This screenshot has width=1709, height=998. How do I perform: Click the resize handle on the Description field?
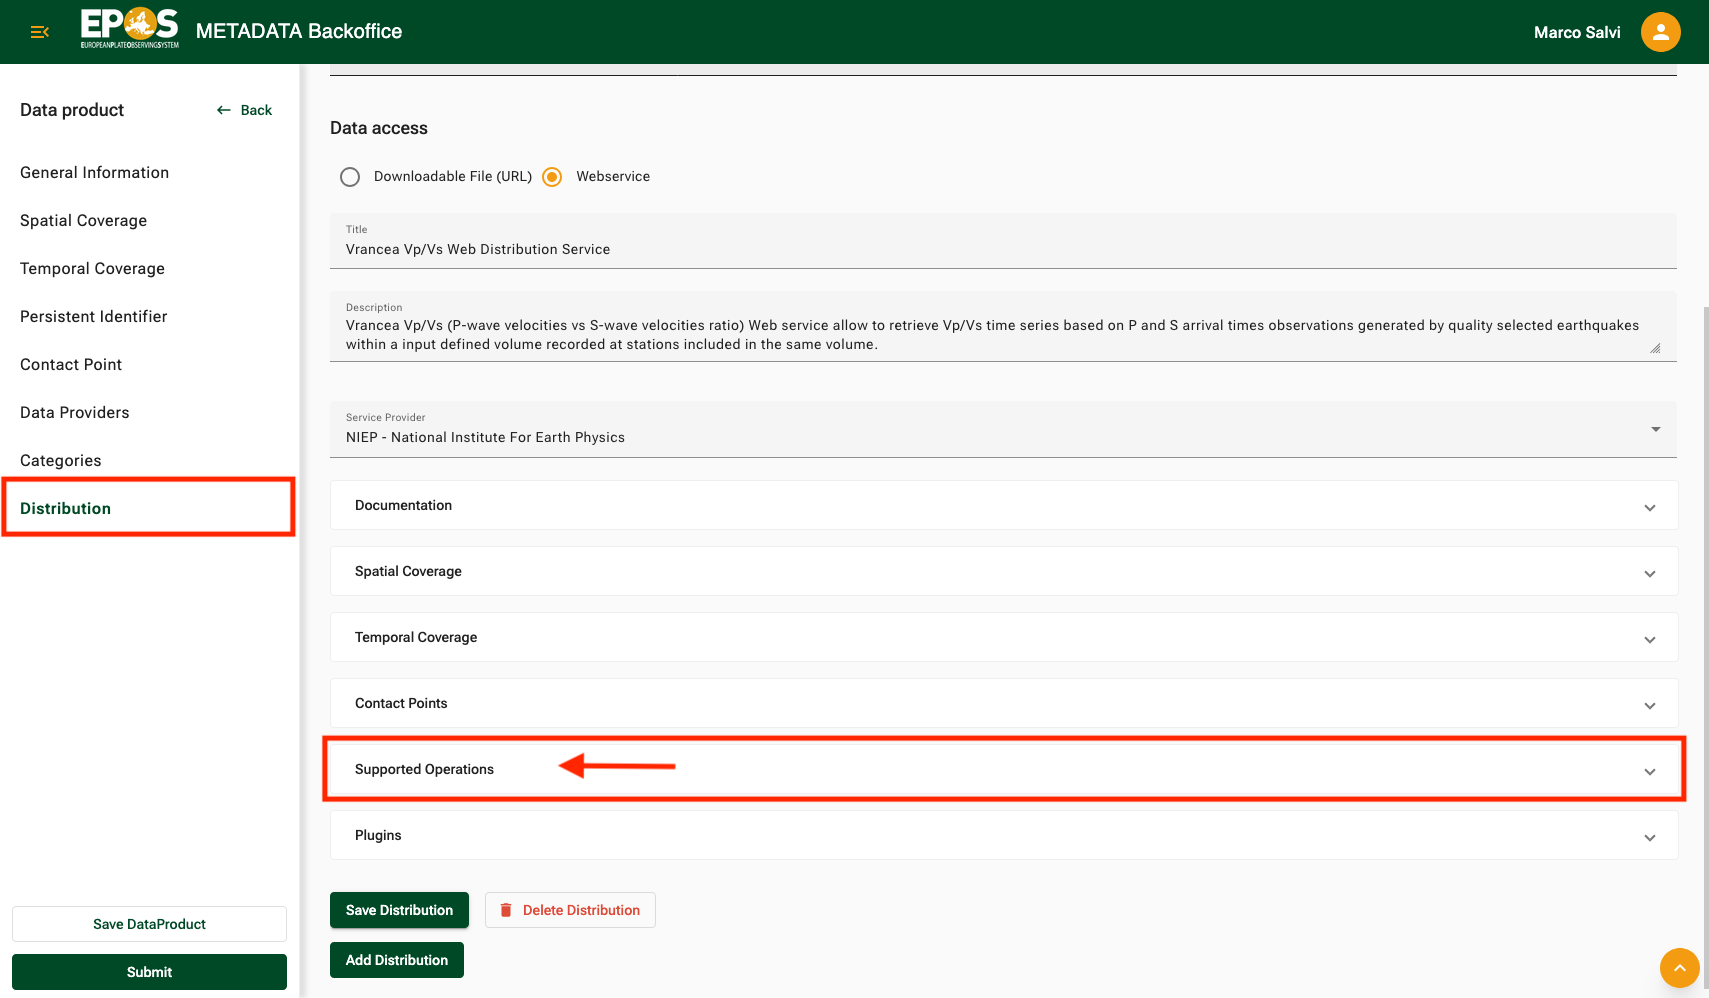(x=1656, y=348)
